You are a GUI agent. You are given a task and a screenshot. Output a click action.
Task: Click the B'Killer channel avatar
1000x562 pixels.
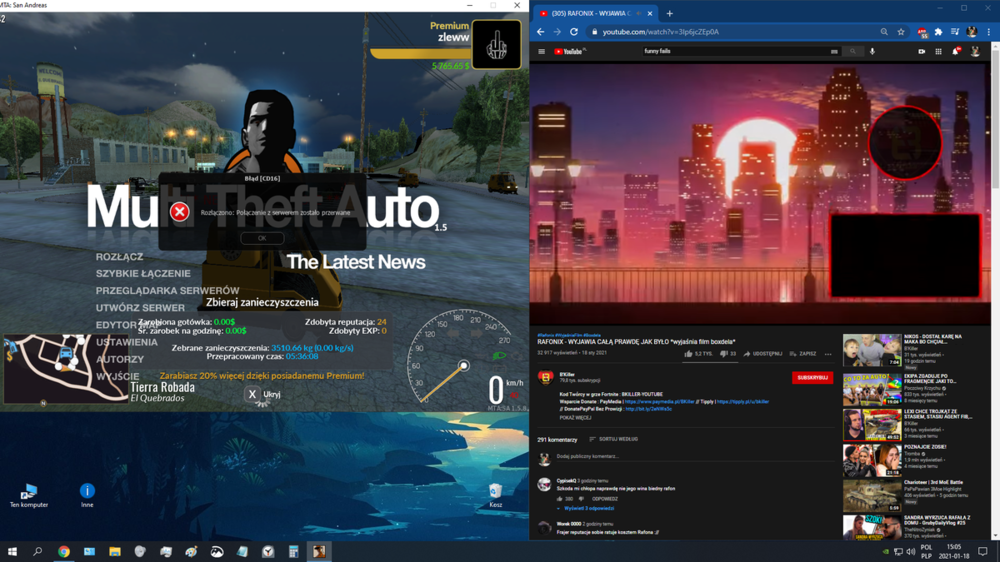545,378
